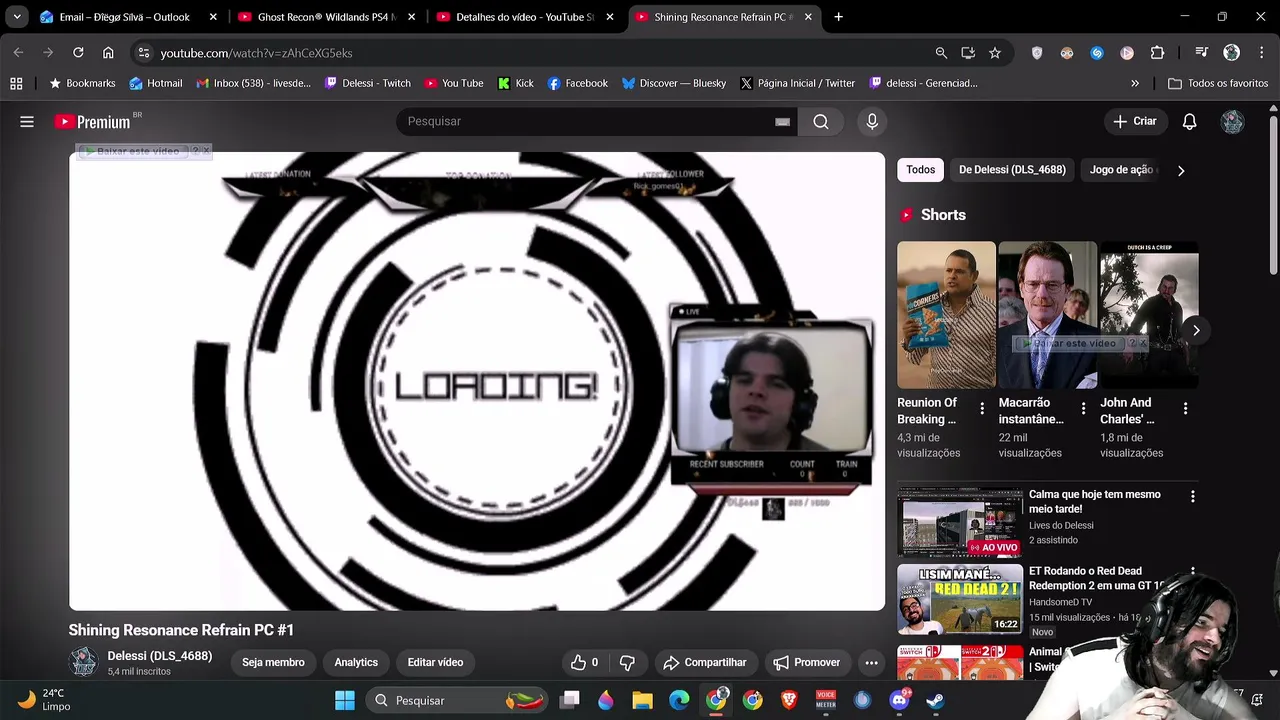
Task: Open Delessi channel avatar below video
Action: [x=83, y=662]
